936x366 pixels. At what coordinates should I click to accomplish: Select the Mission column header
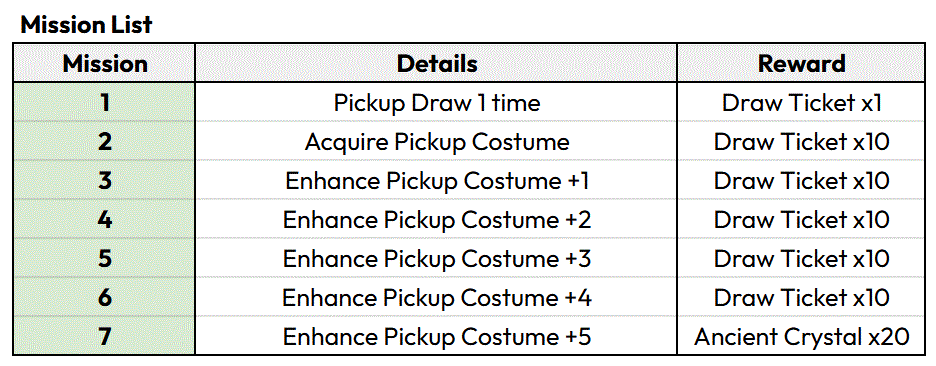pos(104,63)
